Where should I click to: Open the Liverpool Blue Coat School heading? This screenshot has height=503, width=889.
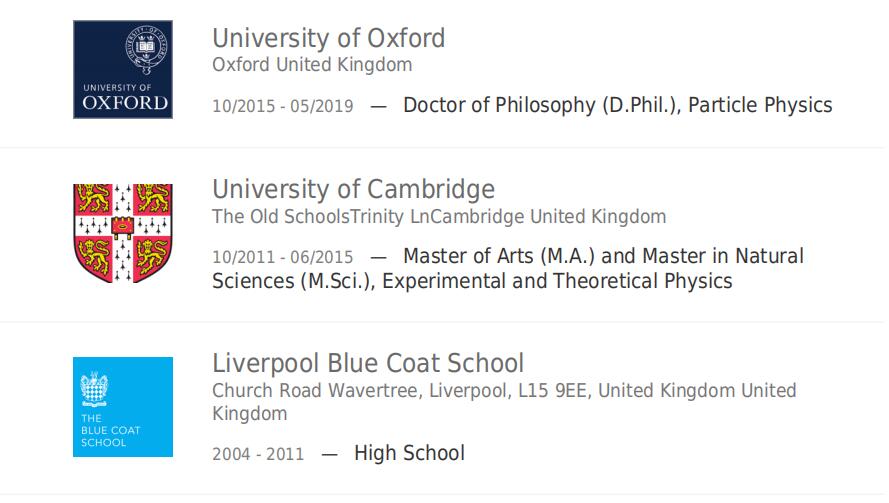click(x=368, y=362)
